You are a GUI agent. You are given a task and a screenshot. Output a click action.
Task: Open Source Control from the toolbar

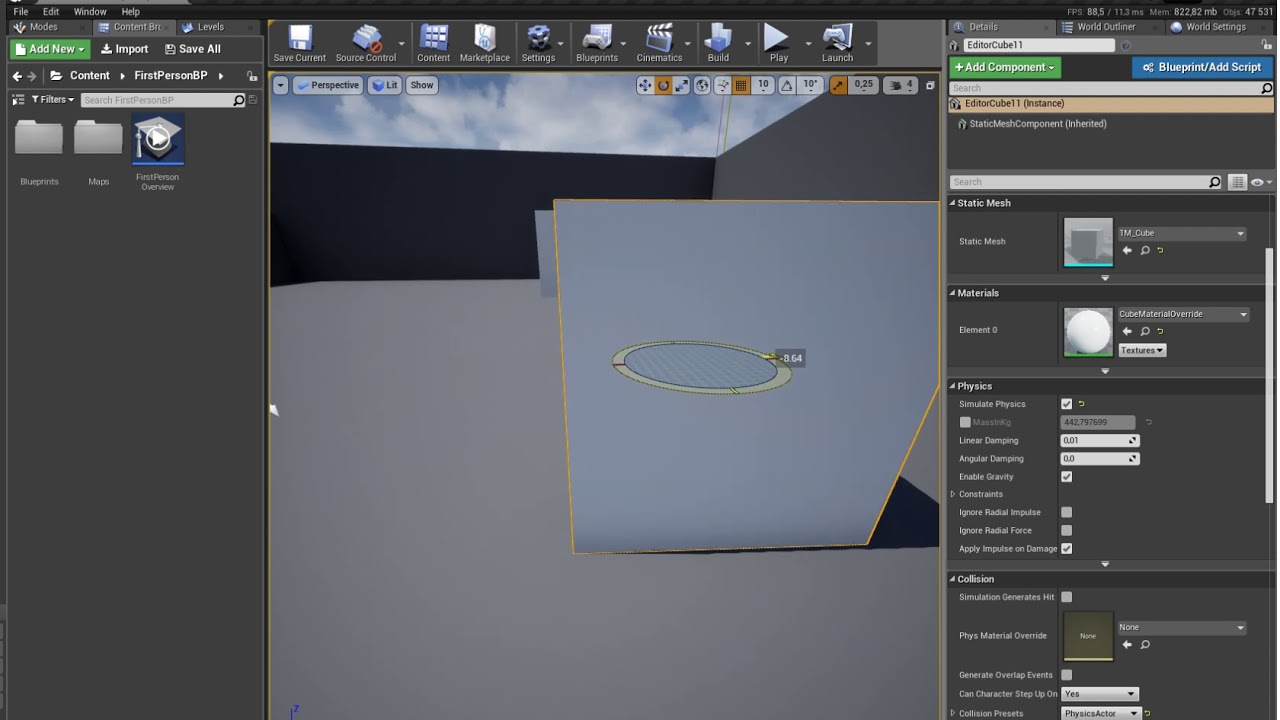(x=366, y=44)
